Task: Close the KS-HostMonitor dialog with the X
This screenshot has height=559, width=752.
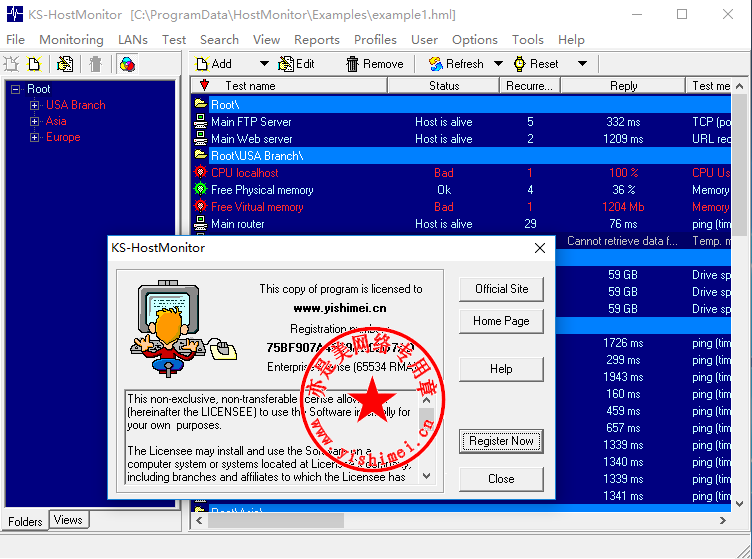Action: click(540, 248)
